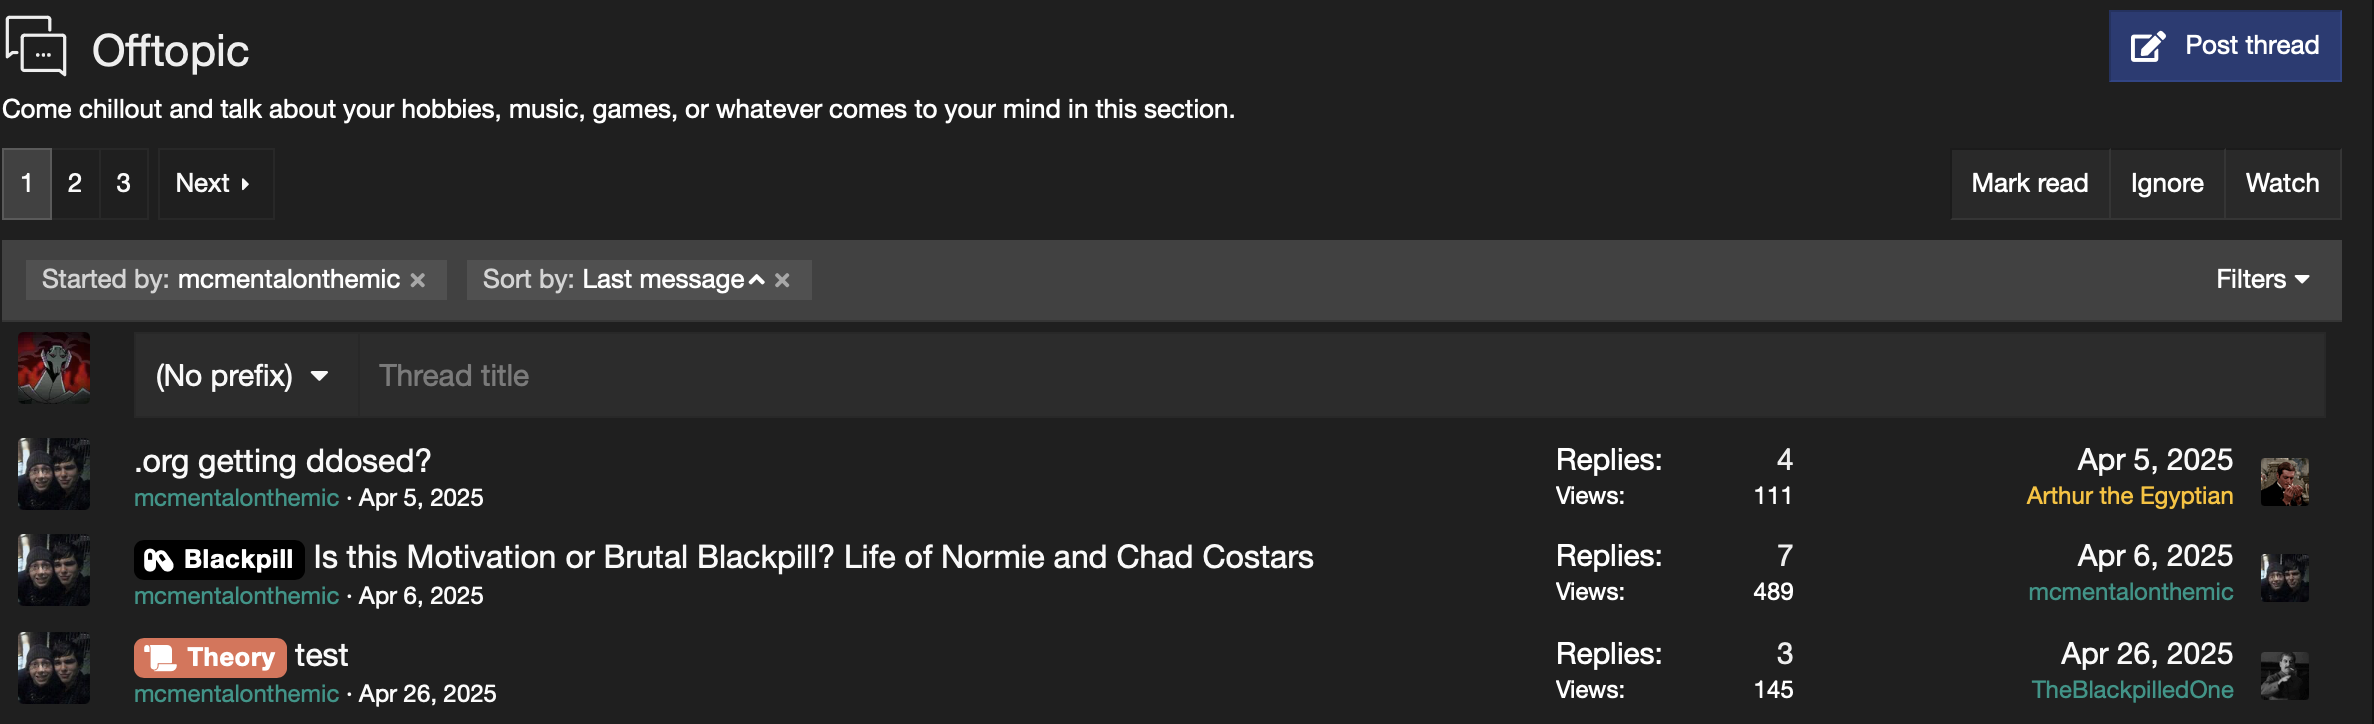Open Arthur the Egyptian's avatar
The image size is (2374, 724).
coord(2284,482)
